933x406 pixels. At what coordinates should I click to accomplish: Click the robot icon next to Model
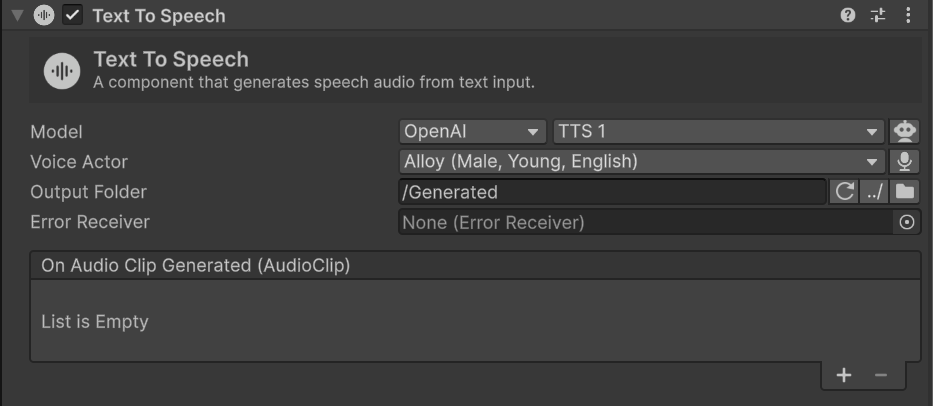tap(905, 132)
